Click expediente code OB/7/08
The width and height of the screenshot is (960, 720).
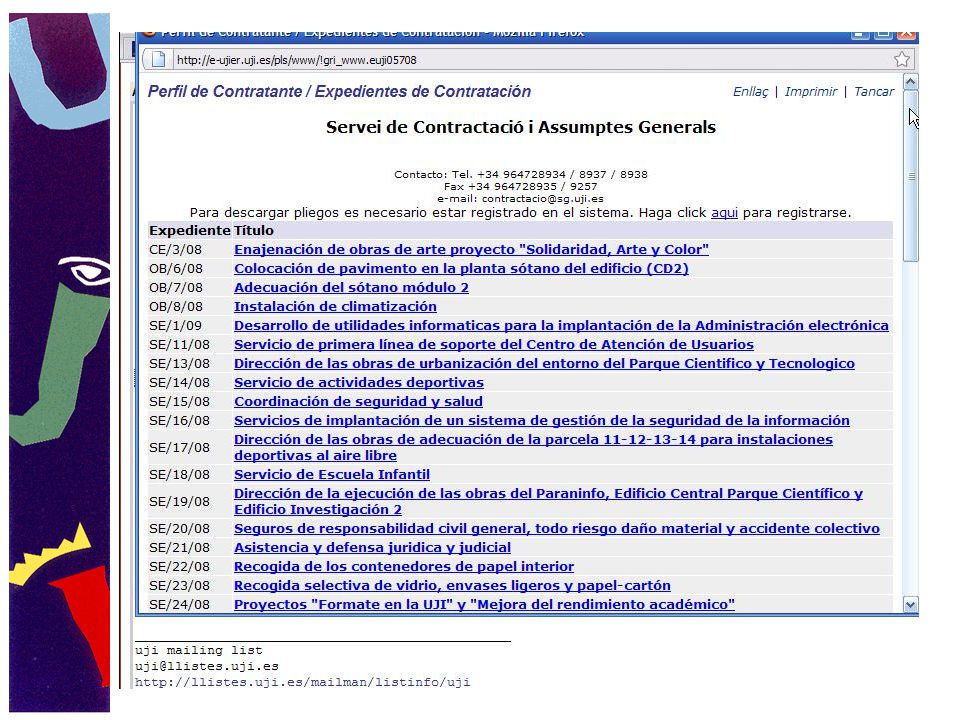176,288
